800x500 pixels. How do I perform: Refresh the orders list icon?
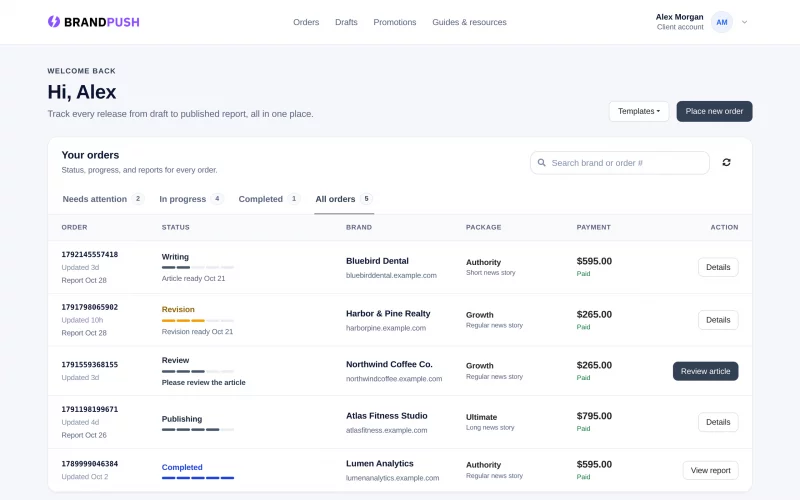pos(726,162)
